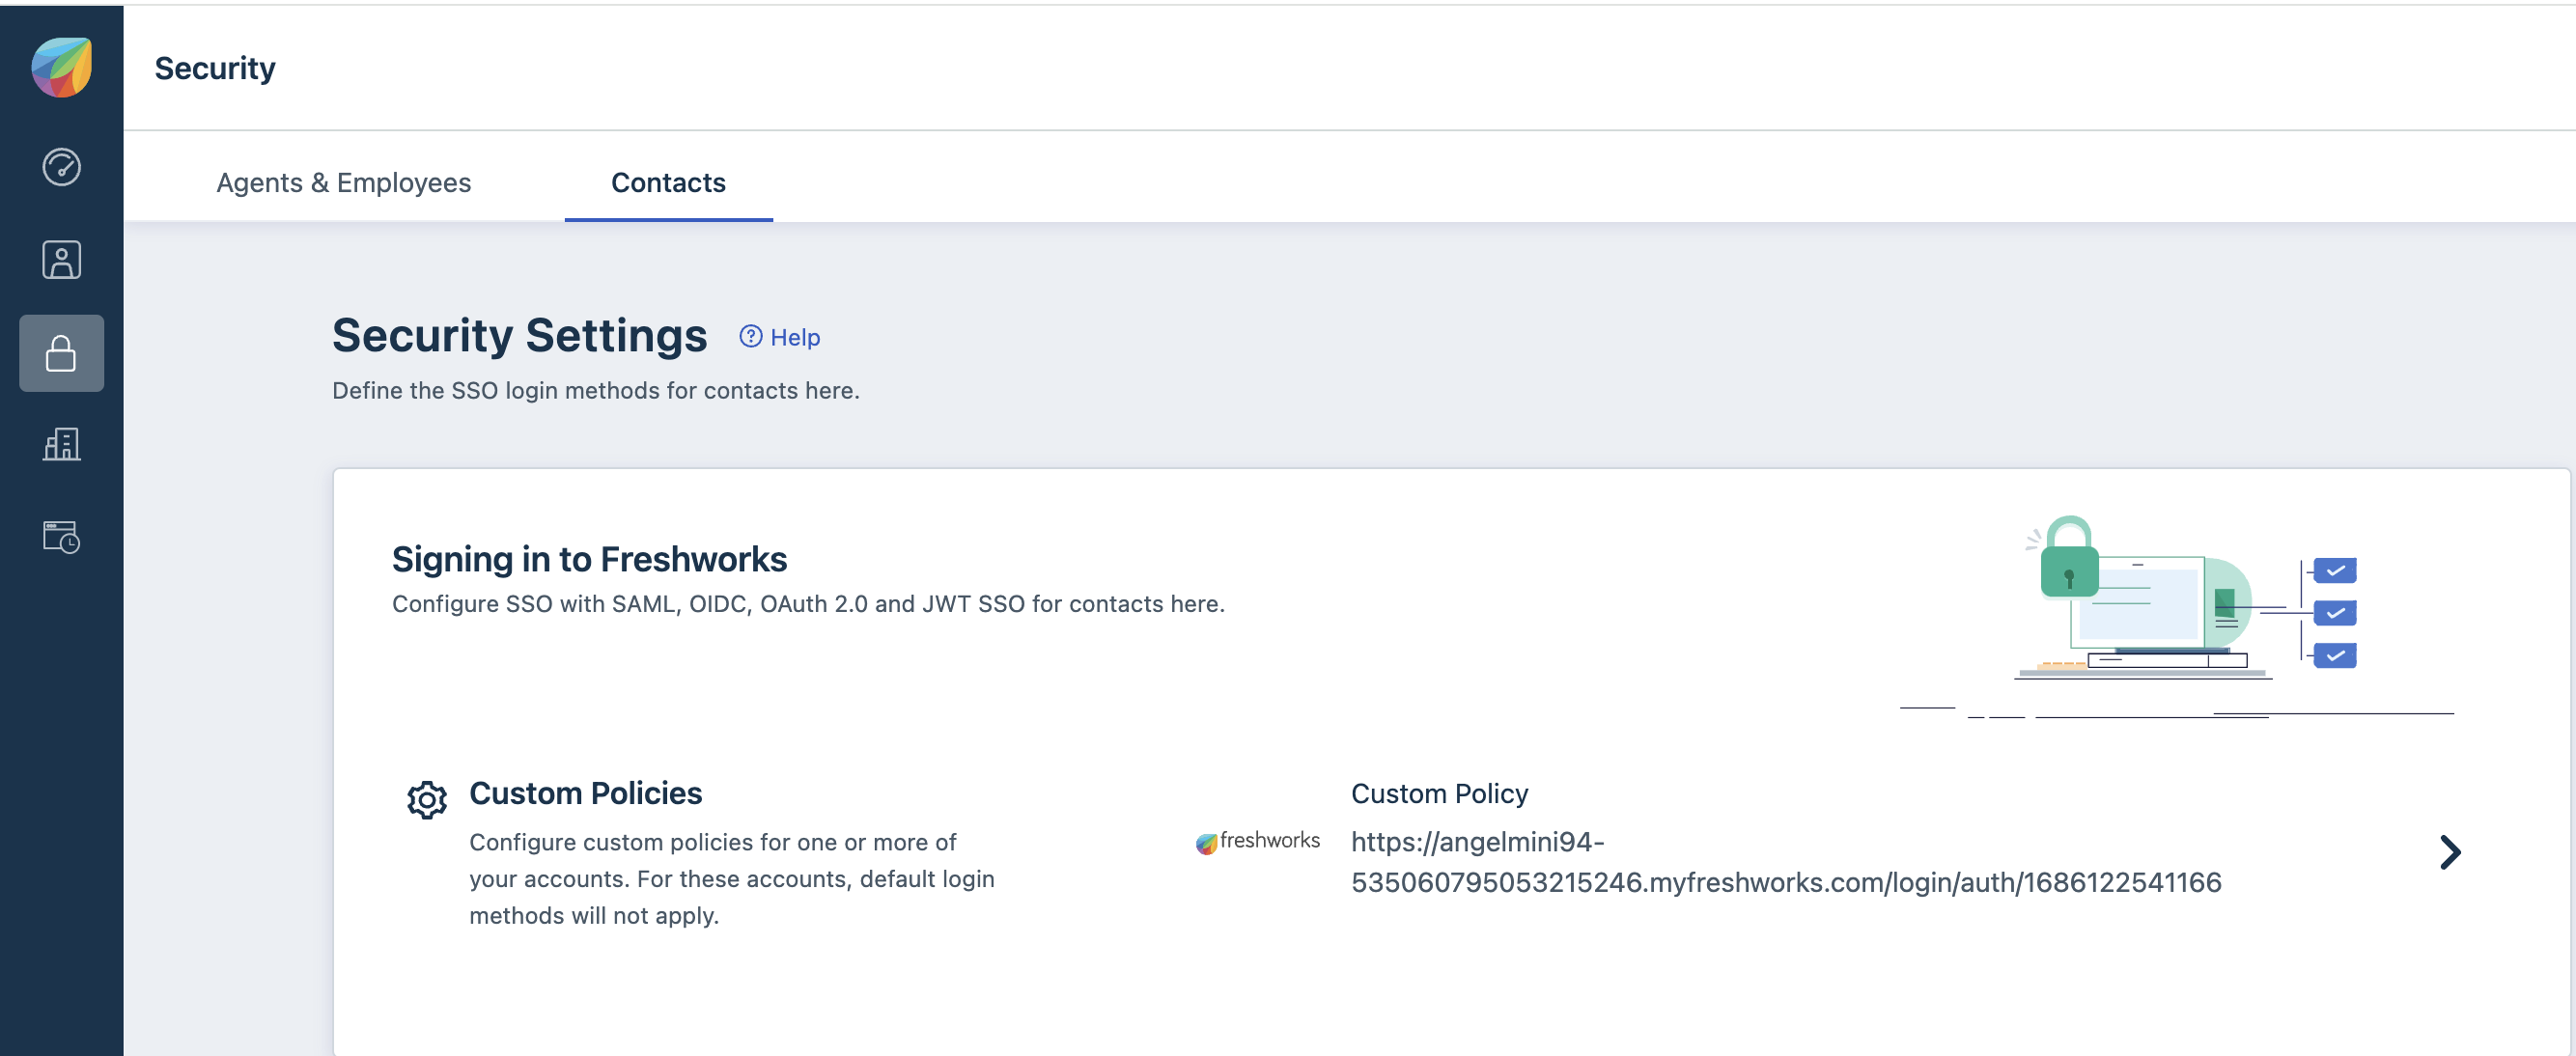Select the Security lock icon in the sidebar
Viewport: 2576px width, 1056px height.
click(62, 353)
